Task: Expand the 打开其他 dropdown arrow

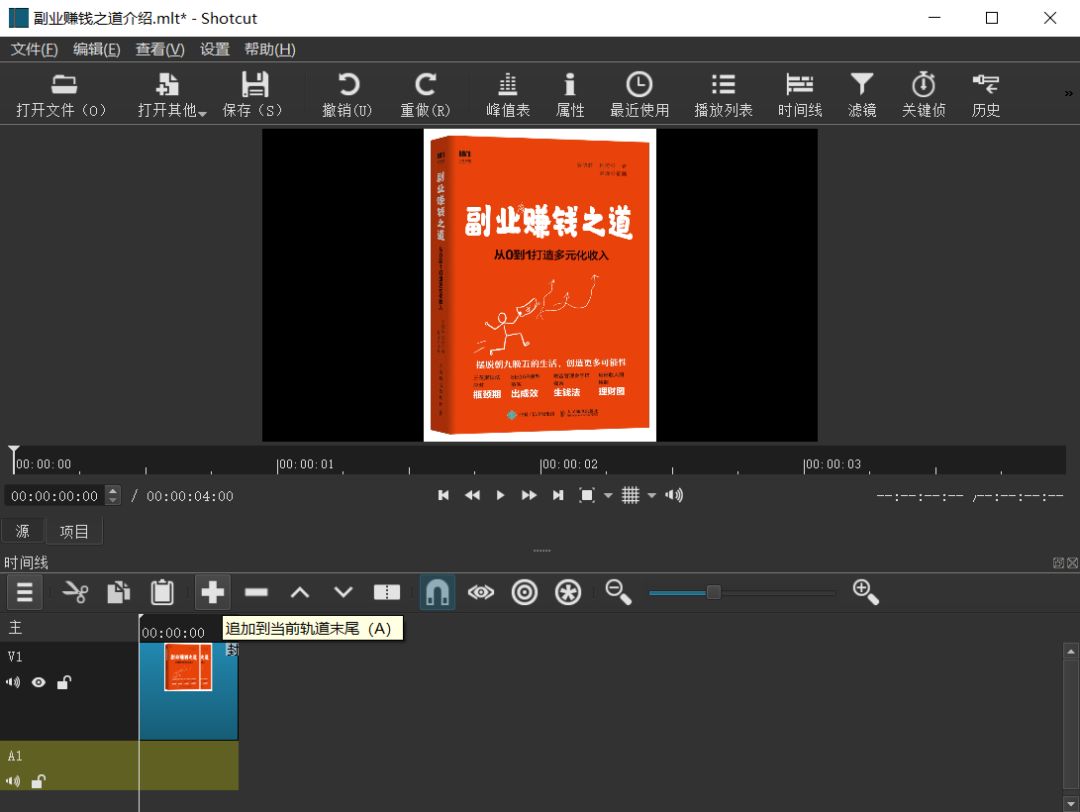Action: 202,113
